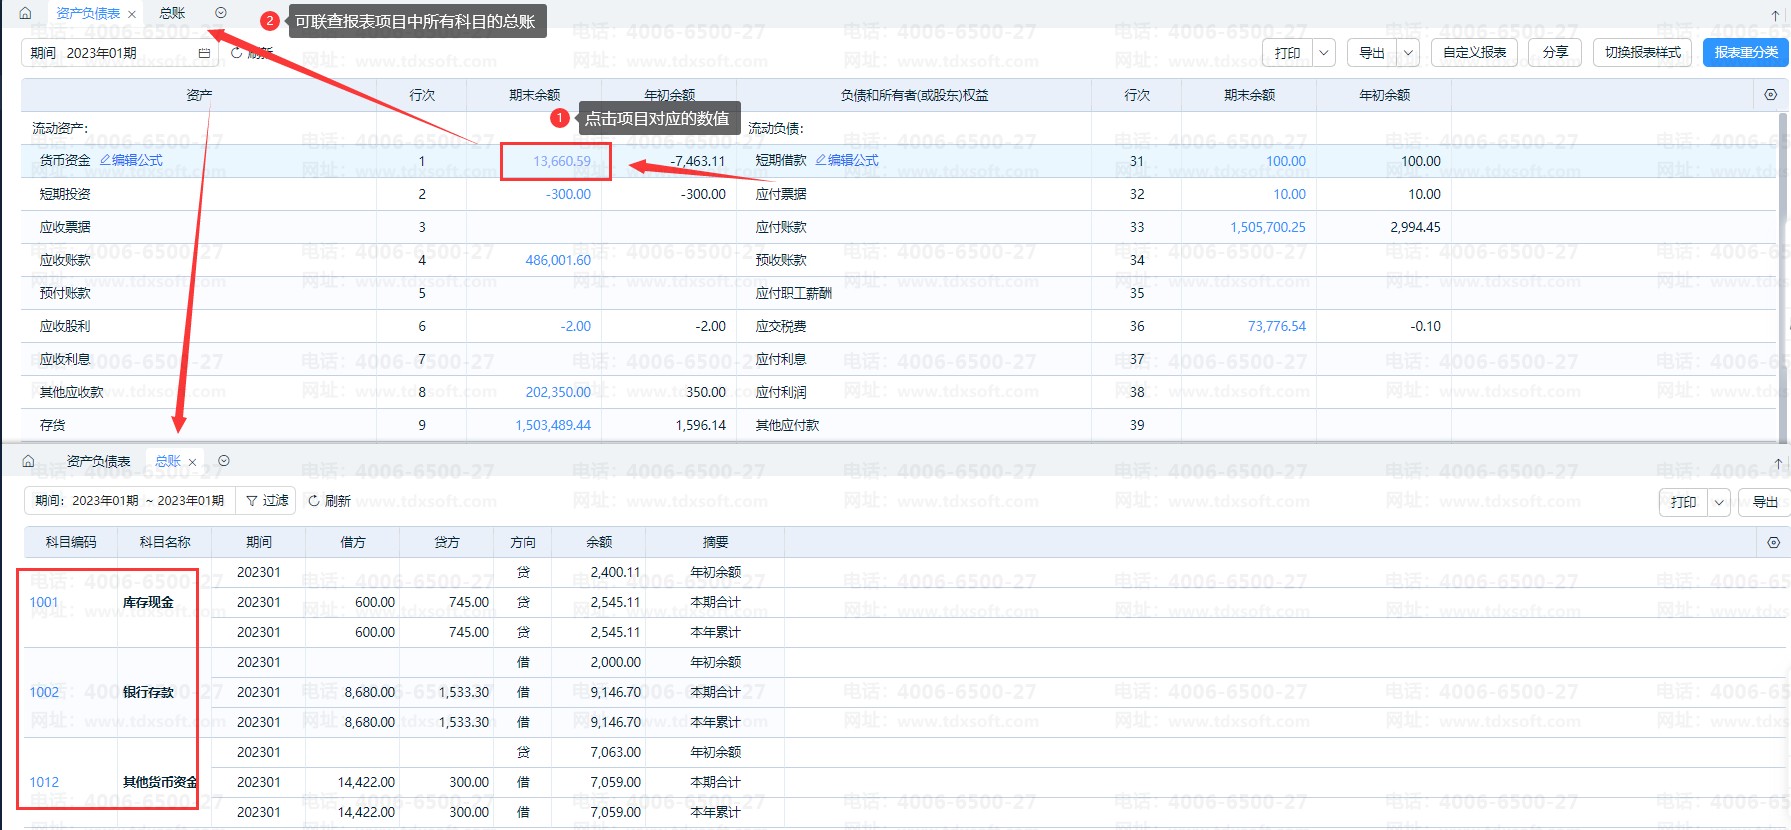Image resolution: width=1791 pixels, height=830 pixels.
Task: Click the 报表重分类 blue button
Action: click(x=1745, y=53)
